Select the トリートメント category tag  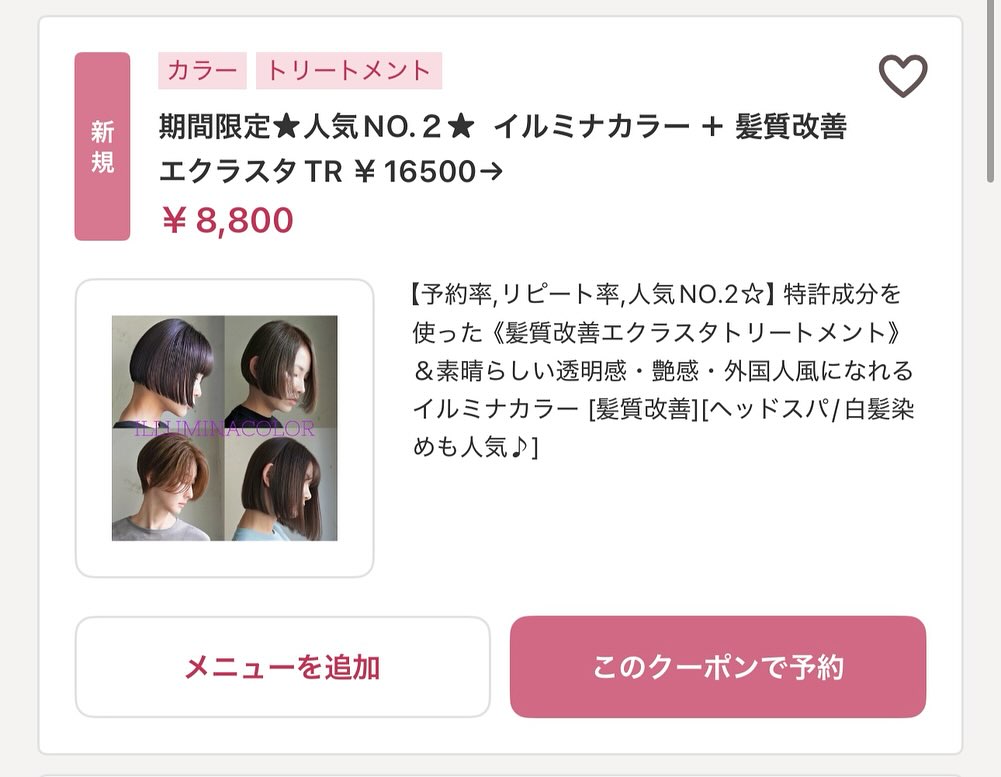pyautogui.click(x=349, y=70)
